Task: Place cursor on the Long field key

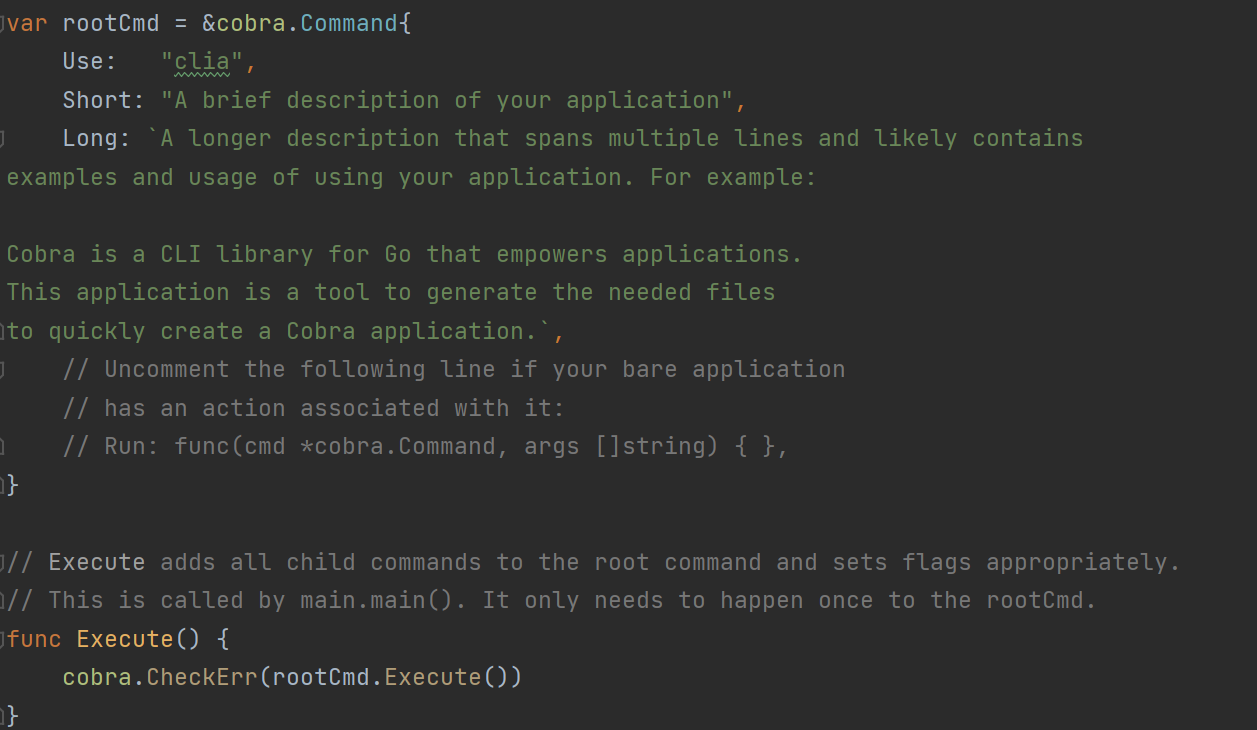Action: [90, 138]
